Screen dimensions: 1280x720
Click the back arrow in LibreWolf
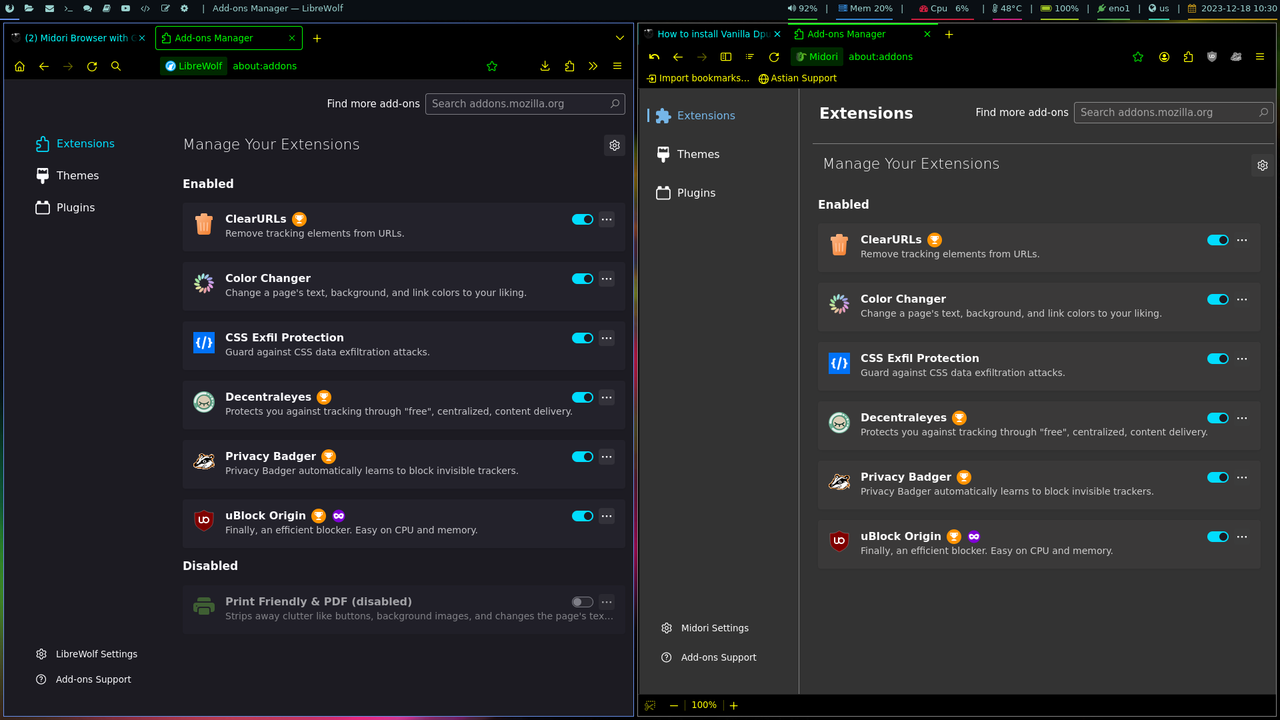click(x=43, y=66)
